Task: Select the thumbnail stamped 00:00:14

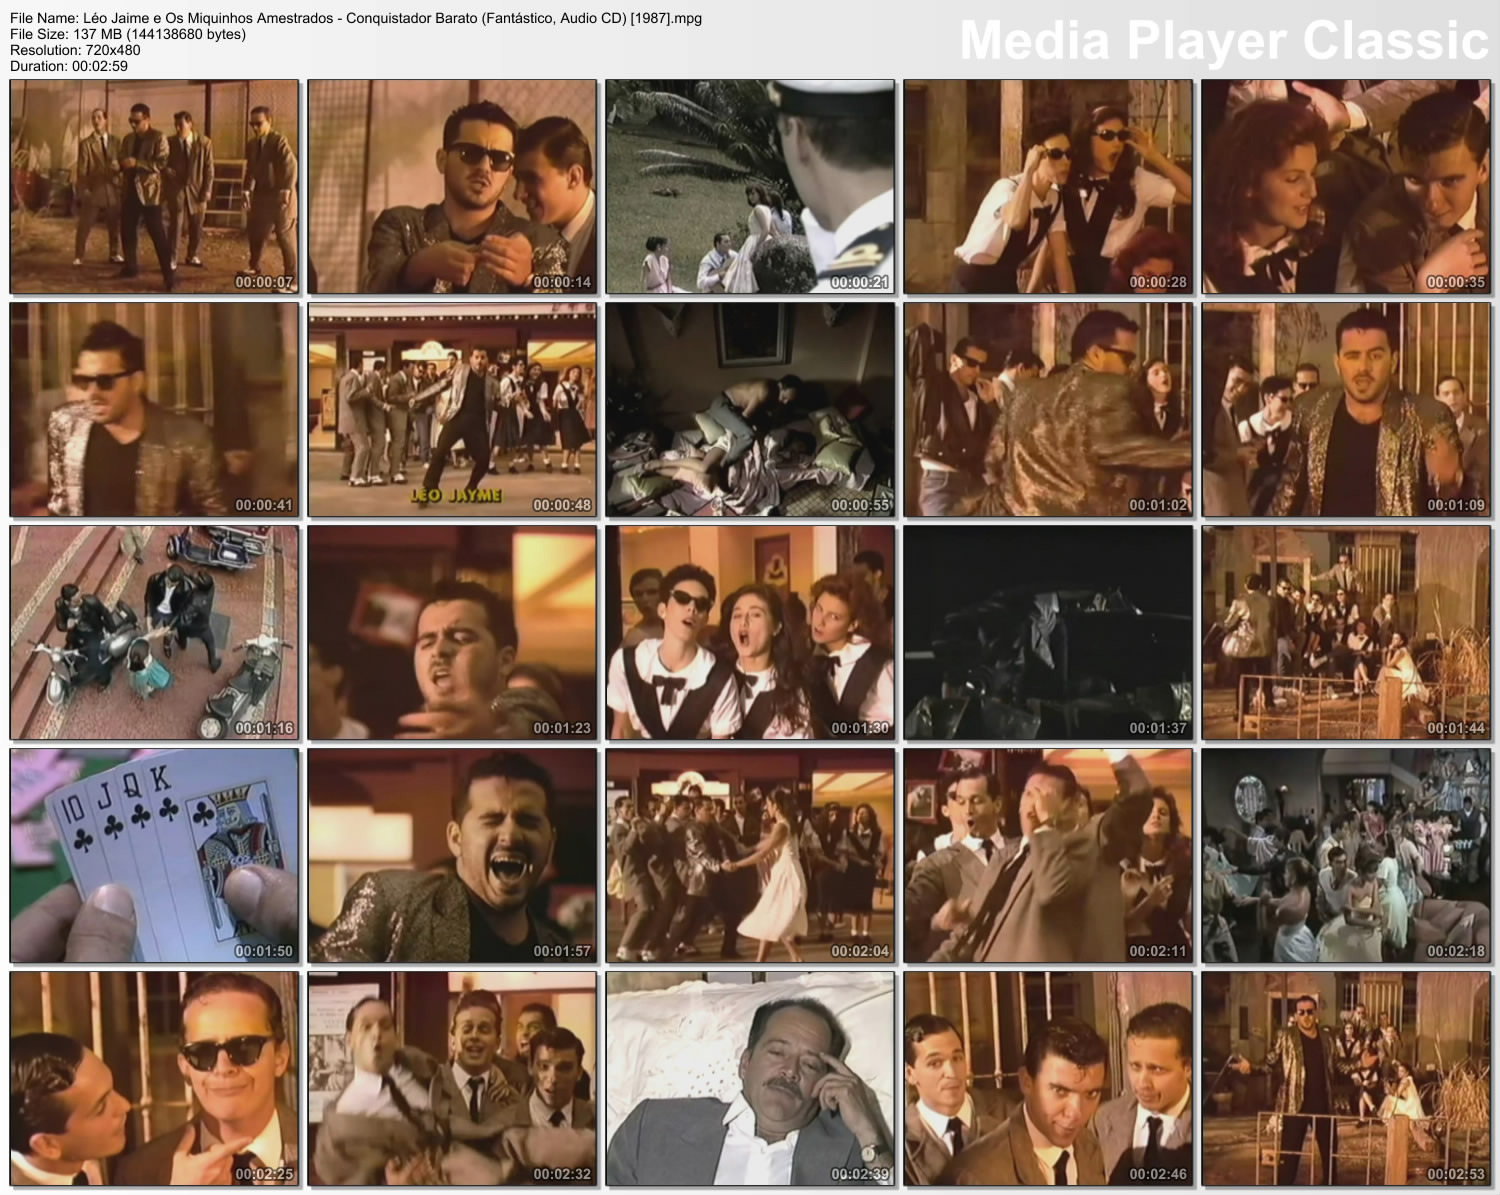Action: coord(452,187)
